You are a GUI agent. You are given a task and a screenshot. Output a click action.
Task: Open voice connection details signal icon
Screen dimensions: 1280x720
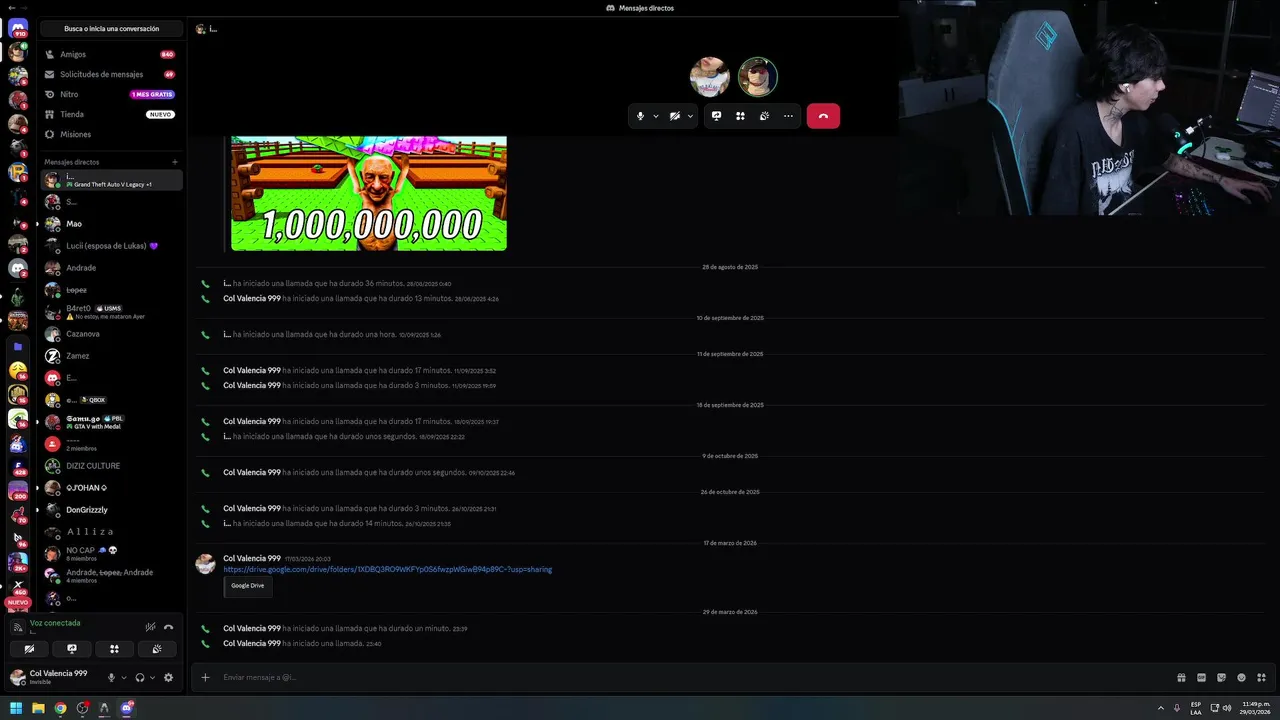click(17, 627)
